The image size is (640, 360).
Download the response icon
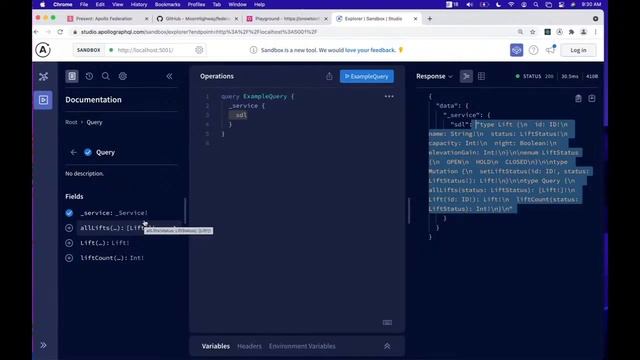[592, 98]
